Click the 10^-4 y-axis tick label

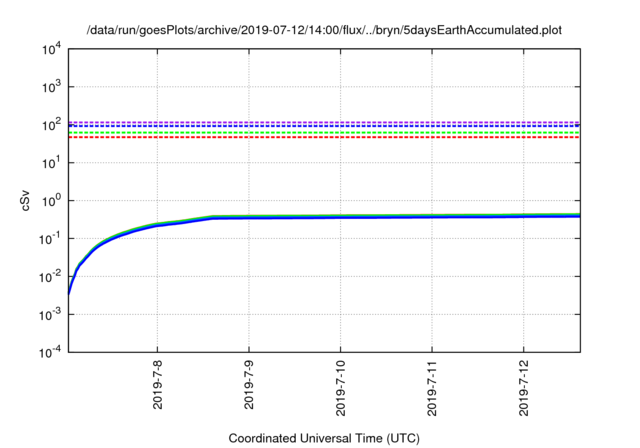[x=51, y=352]
